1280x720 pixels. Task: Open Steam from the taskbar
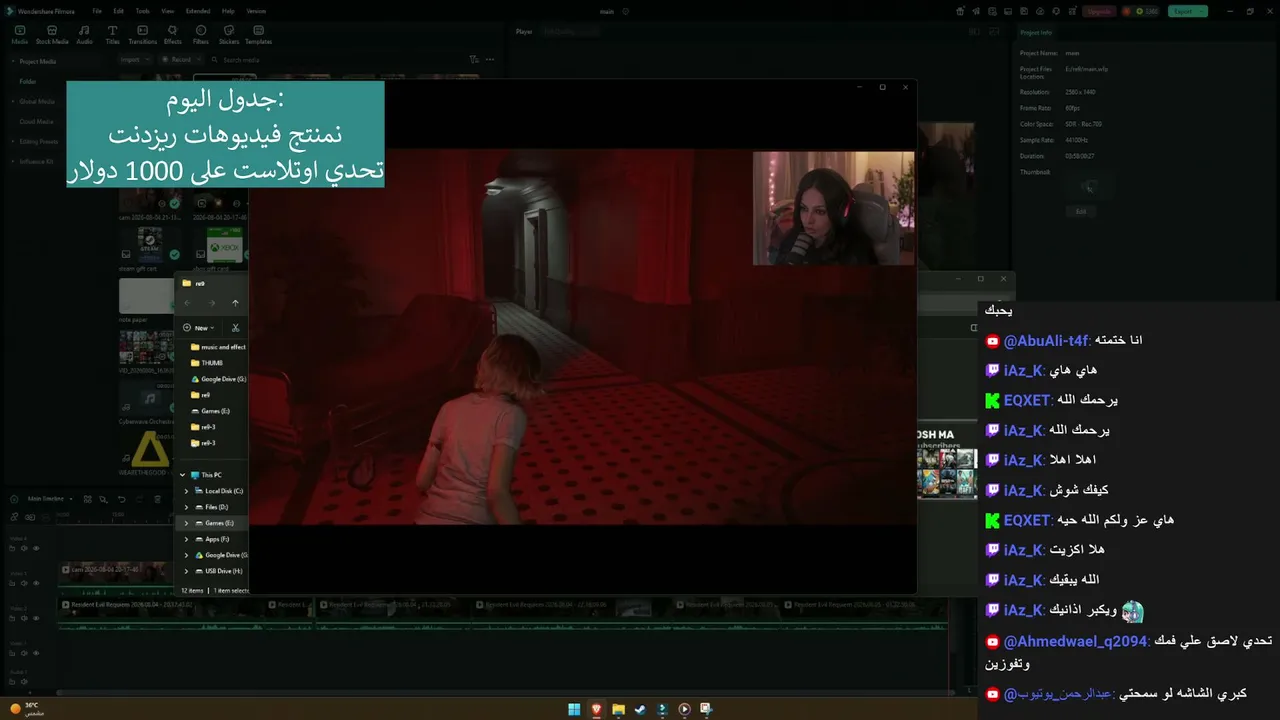pyautogui.click(x=640, y=709)
